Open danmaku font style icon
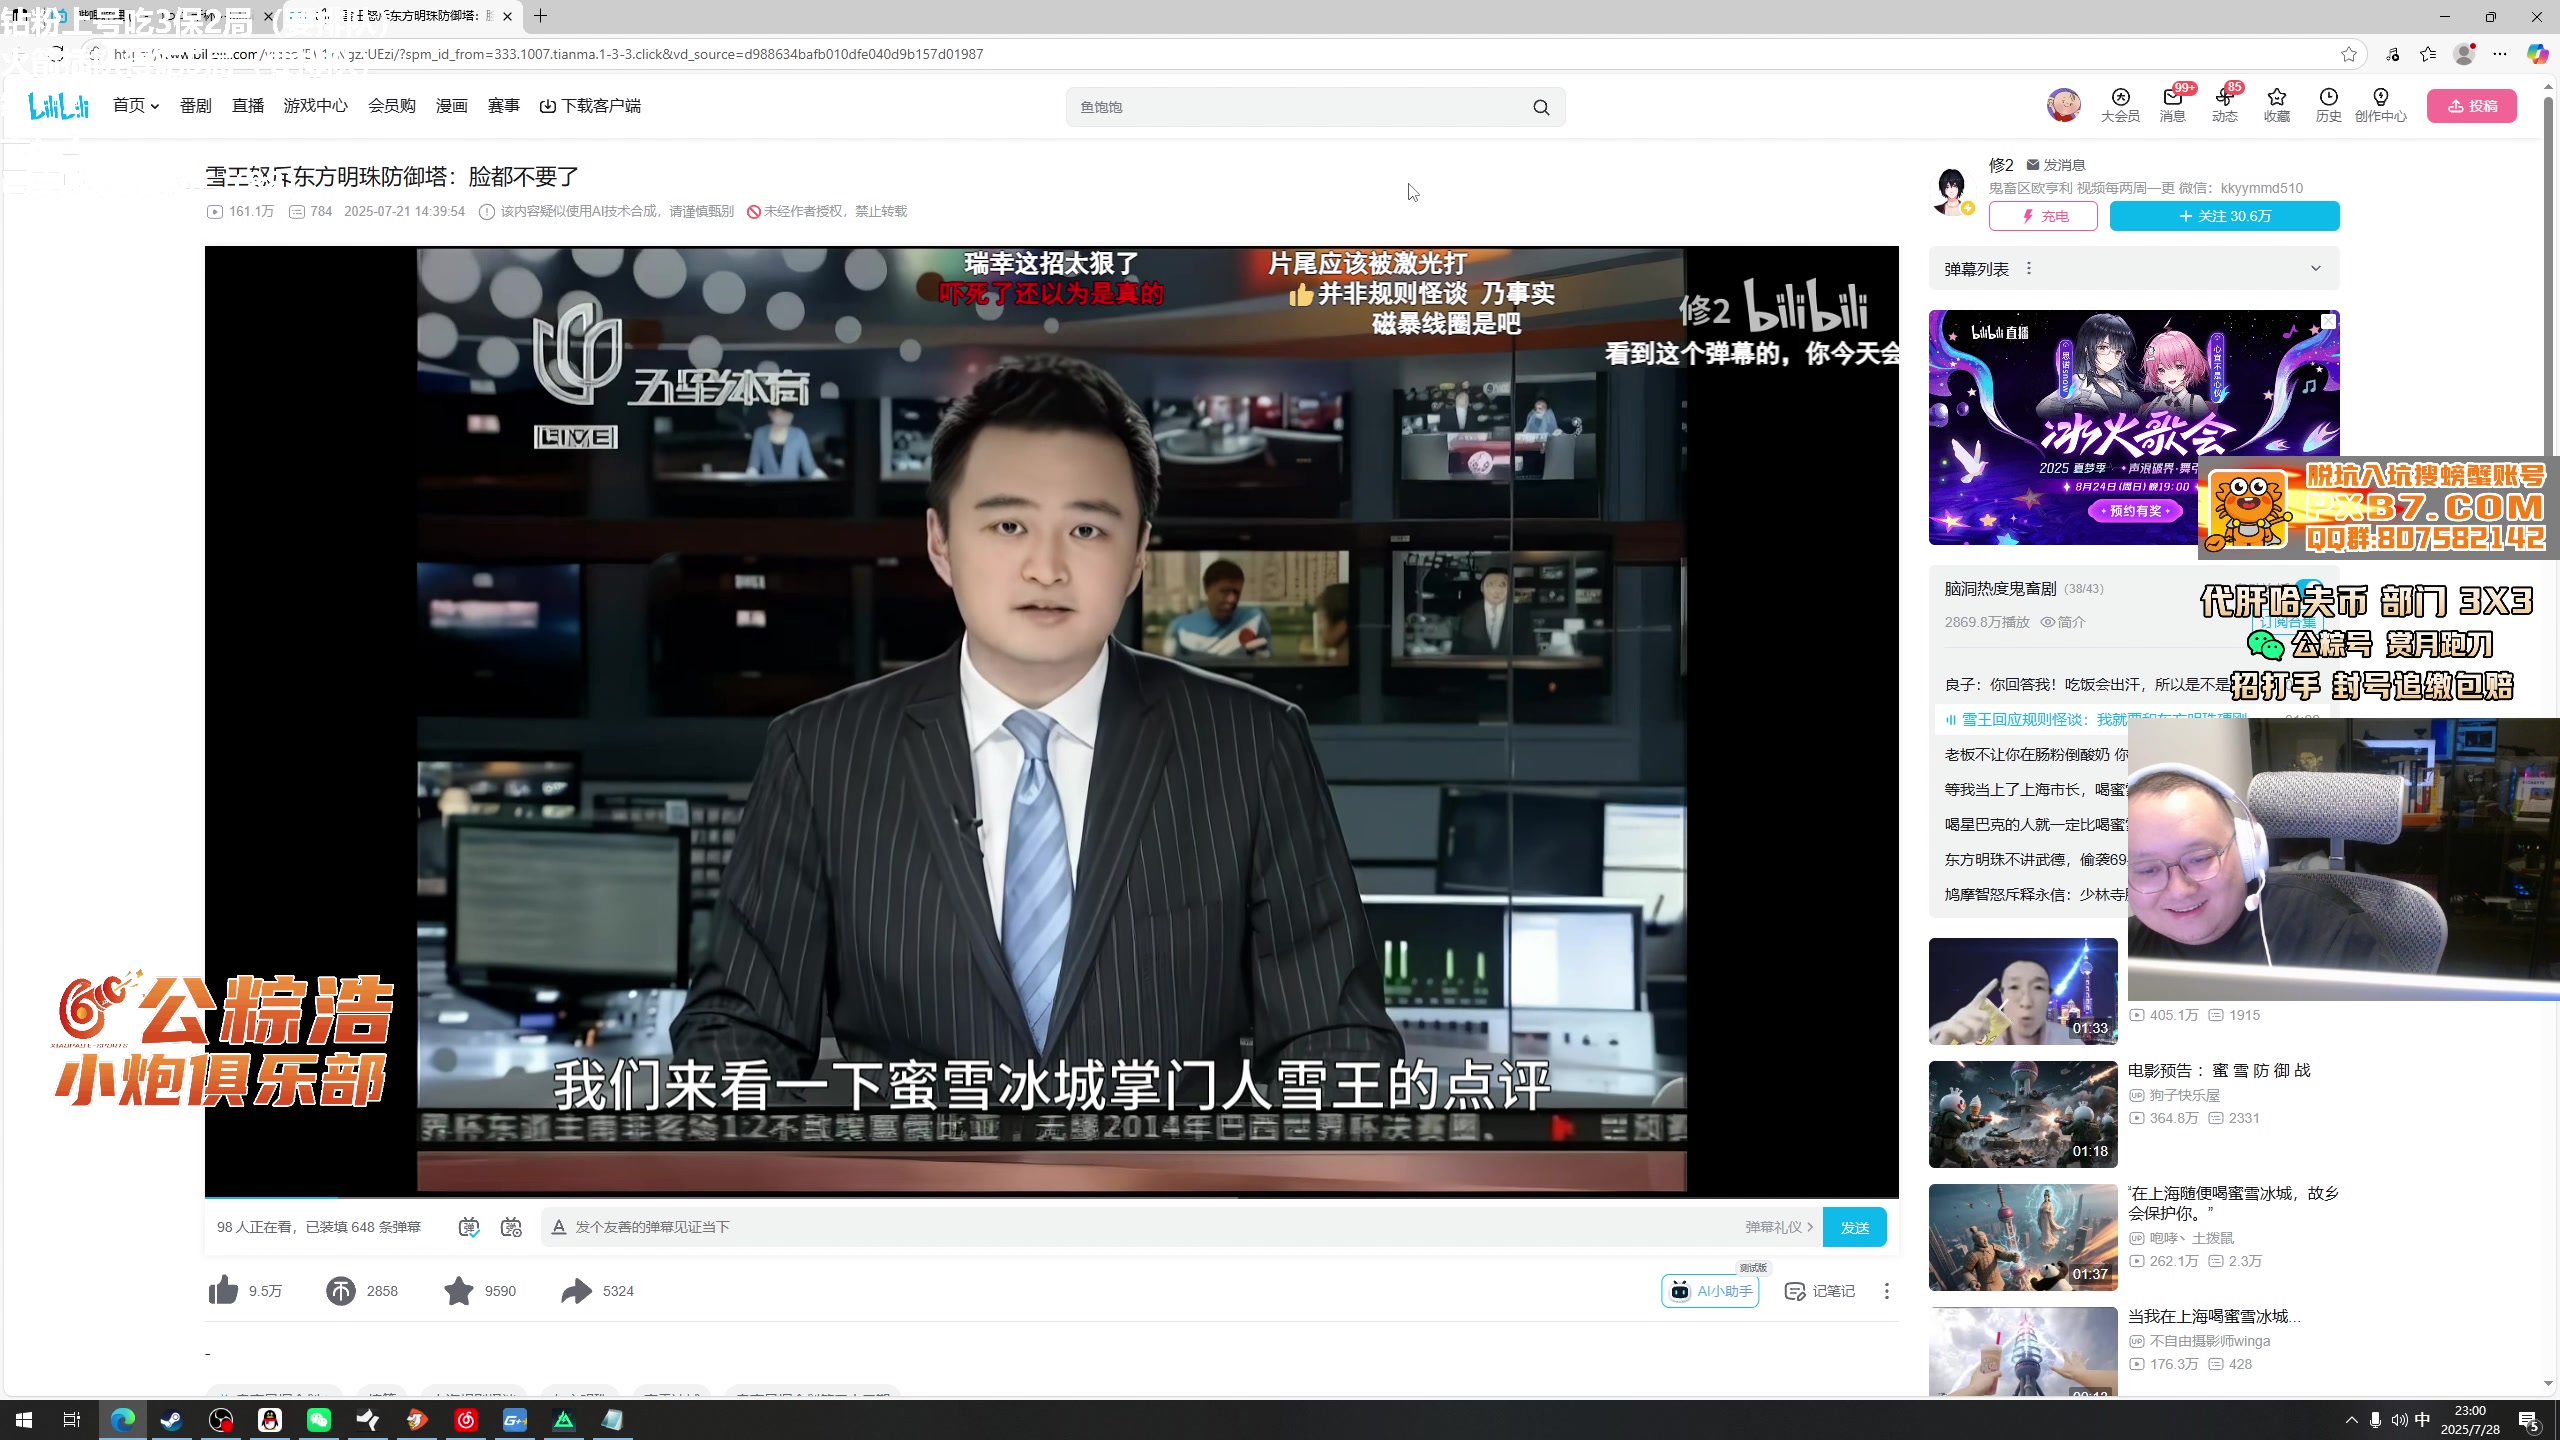 (559, 1227)
